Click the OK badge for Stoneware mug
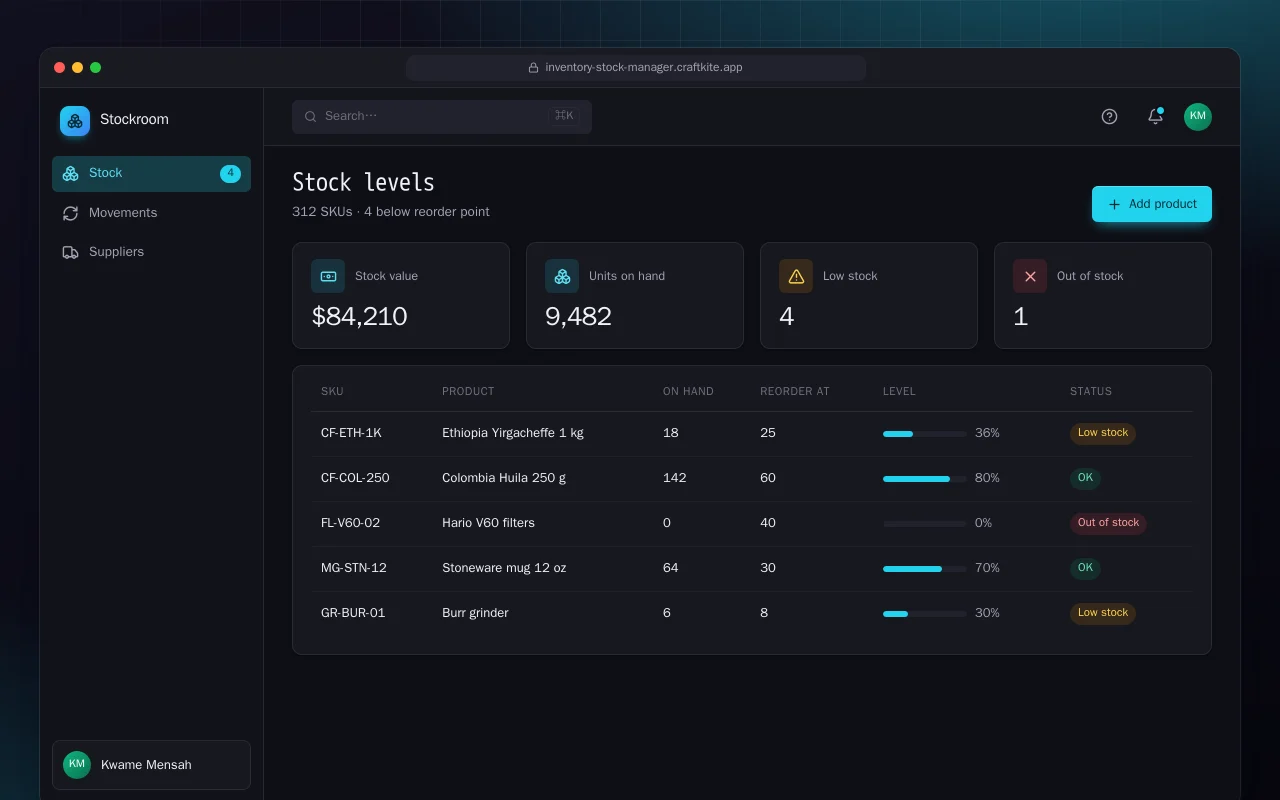 1085,568
